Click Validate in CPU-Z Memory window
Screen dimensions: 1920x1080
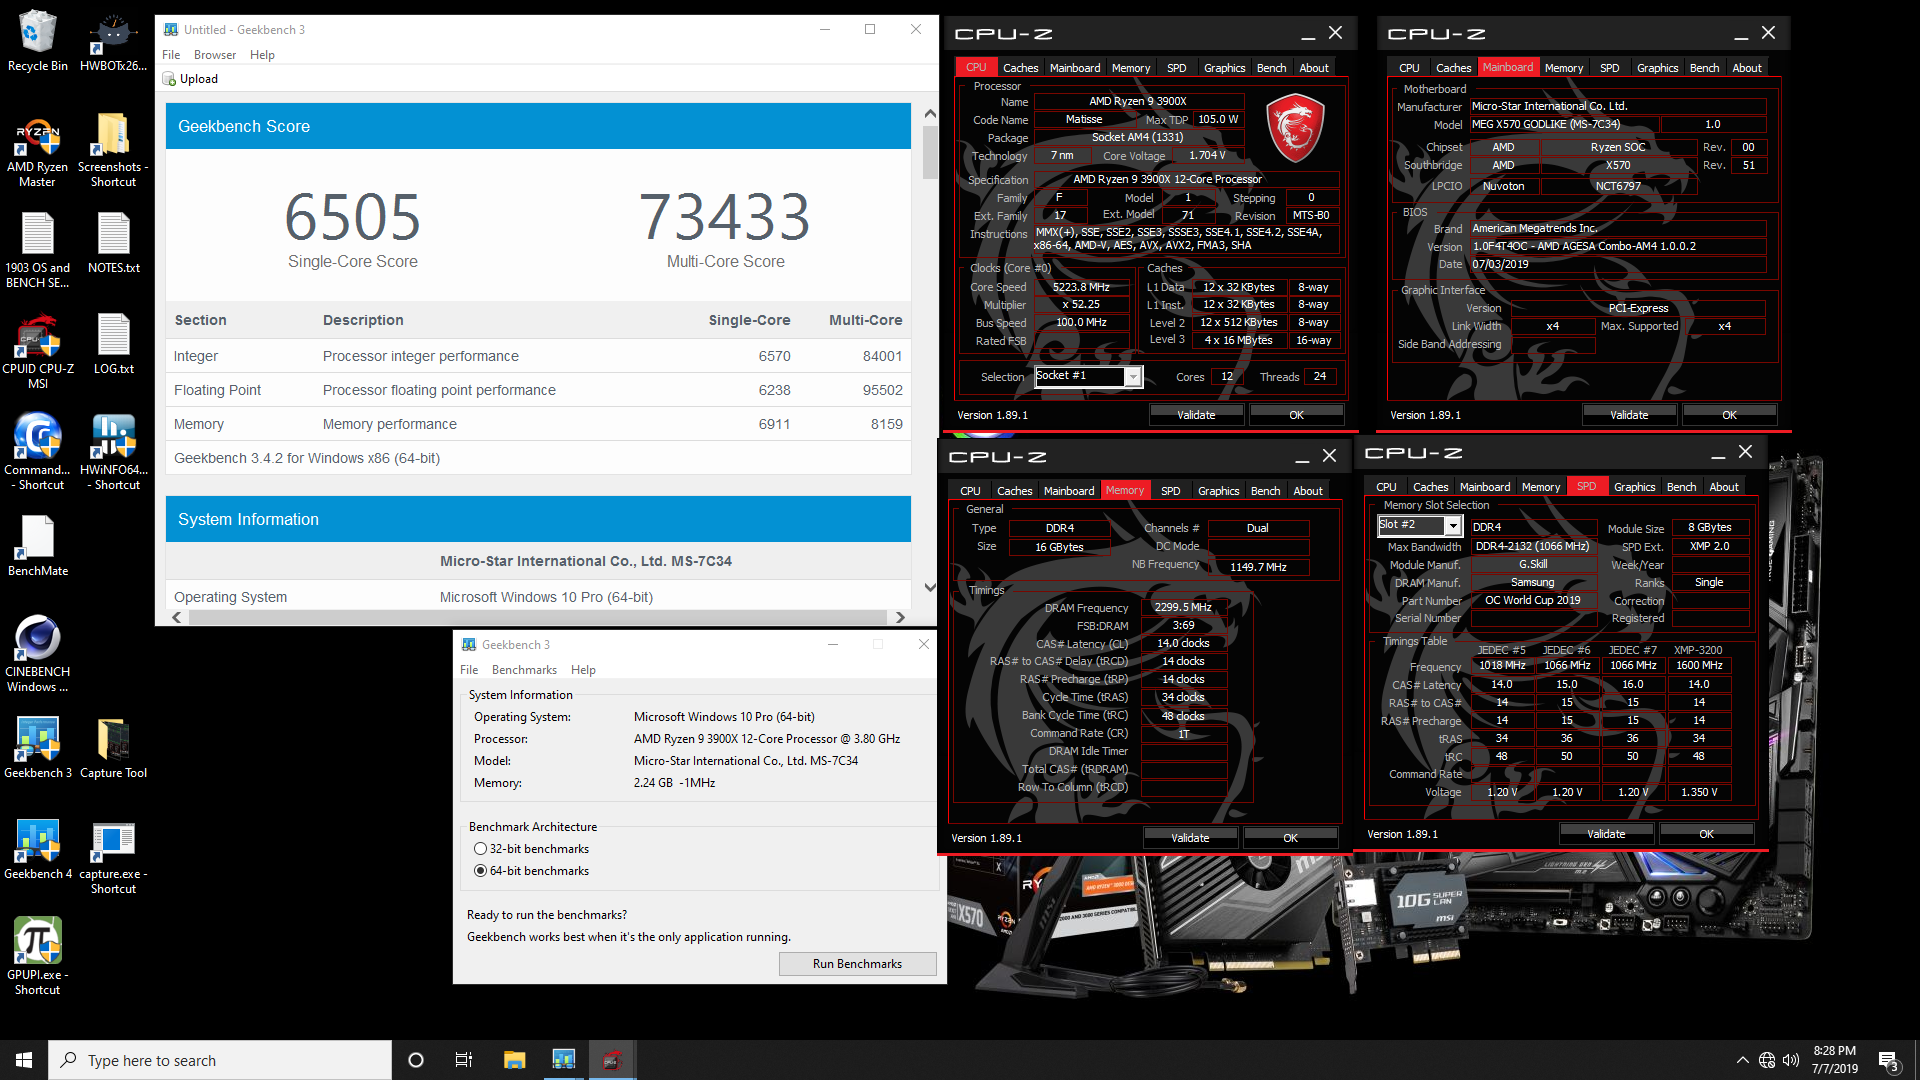point(1190,838)
